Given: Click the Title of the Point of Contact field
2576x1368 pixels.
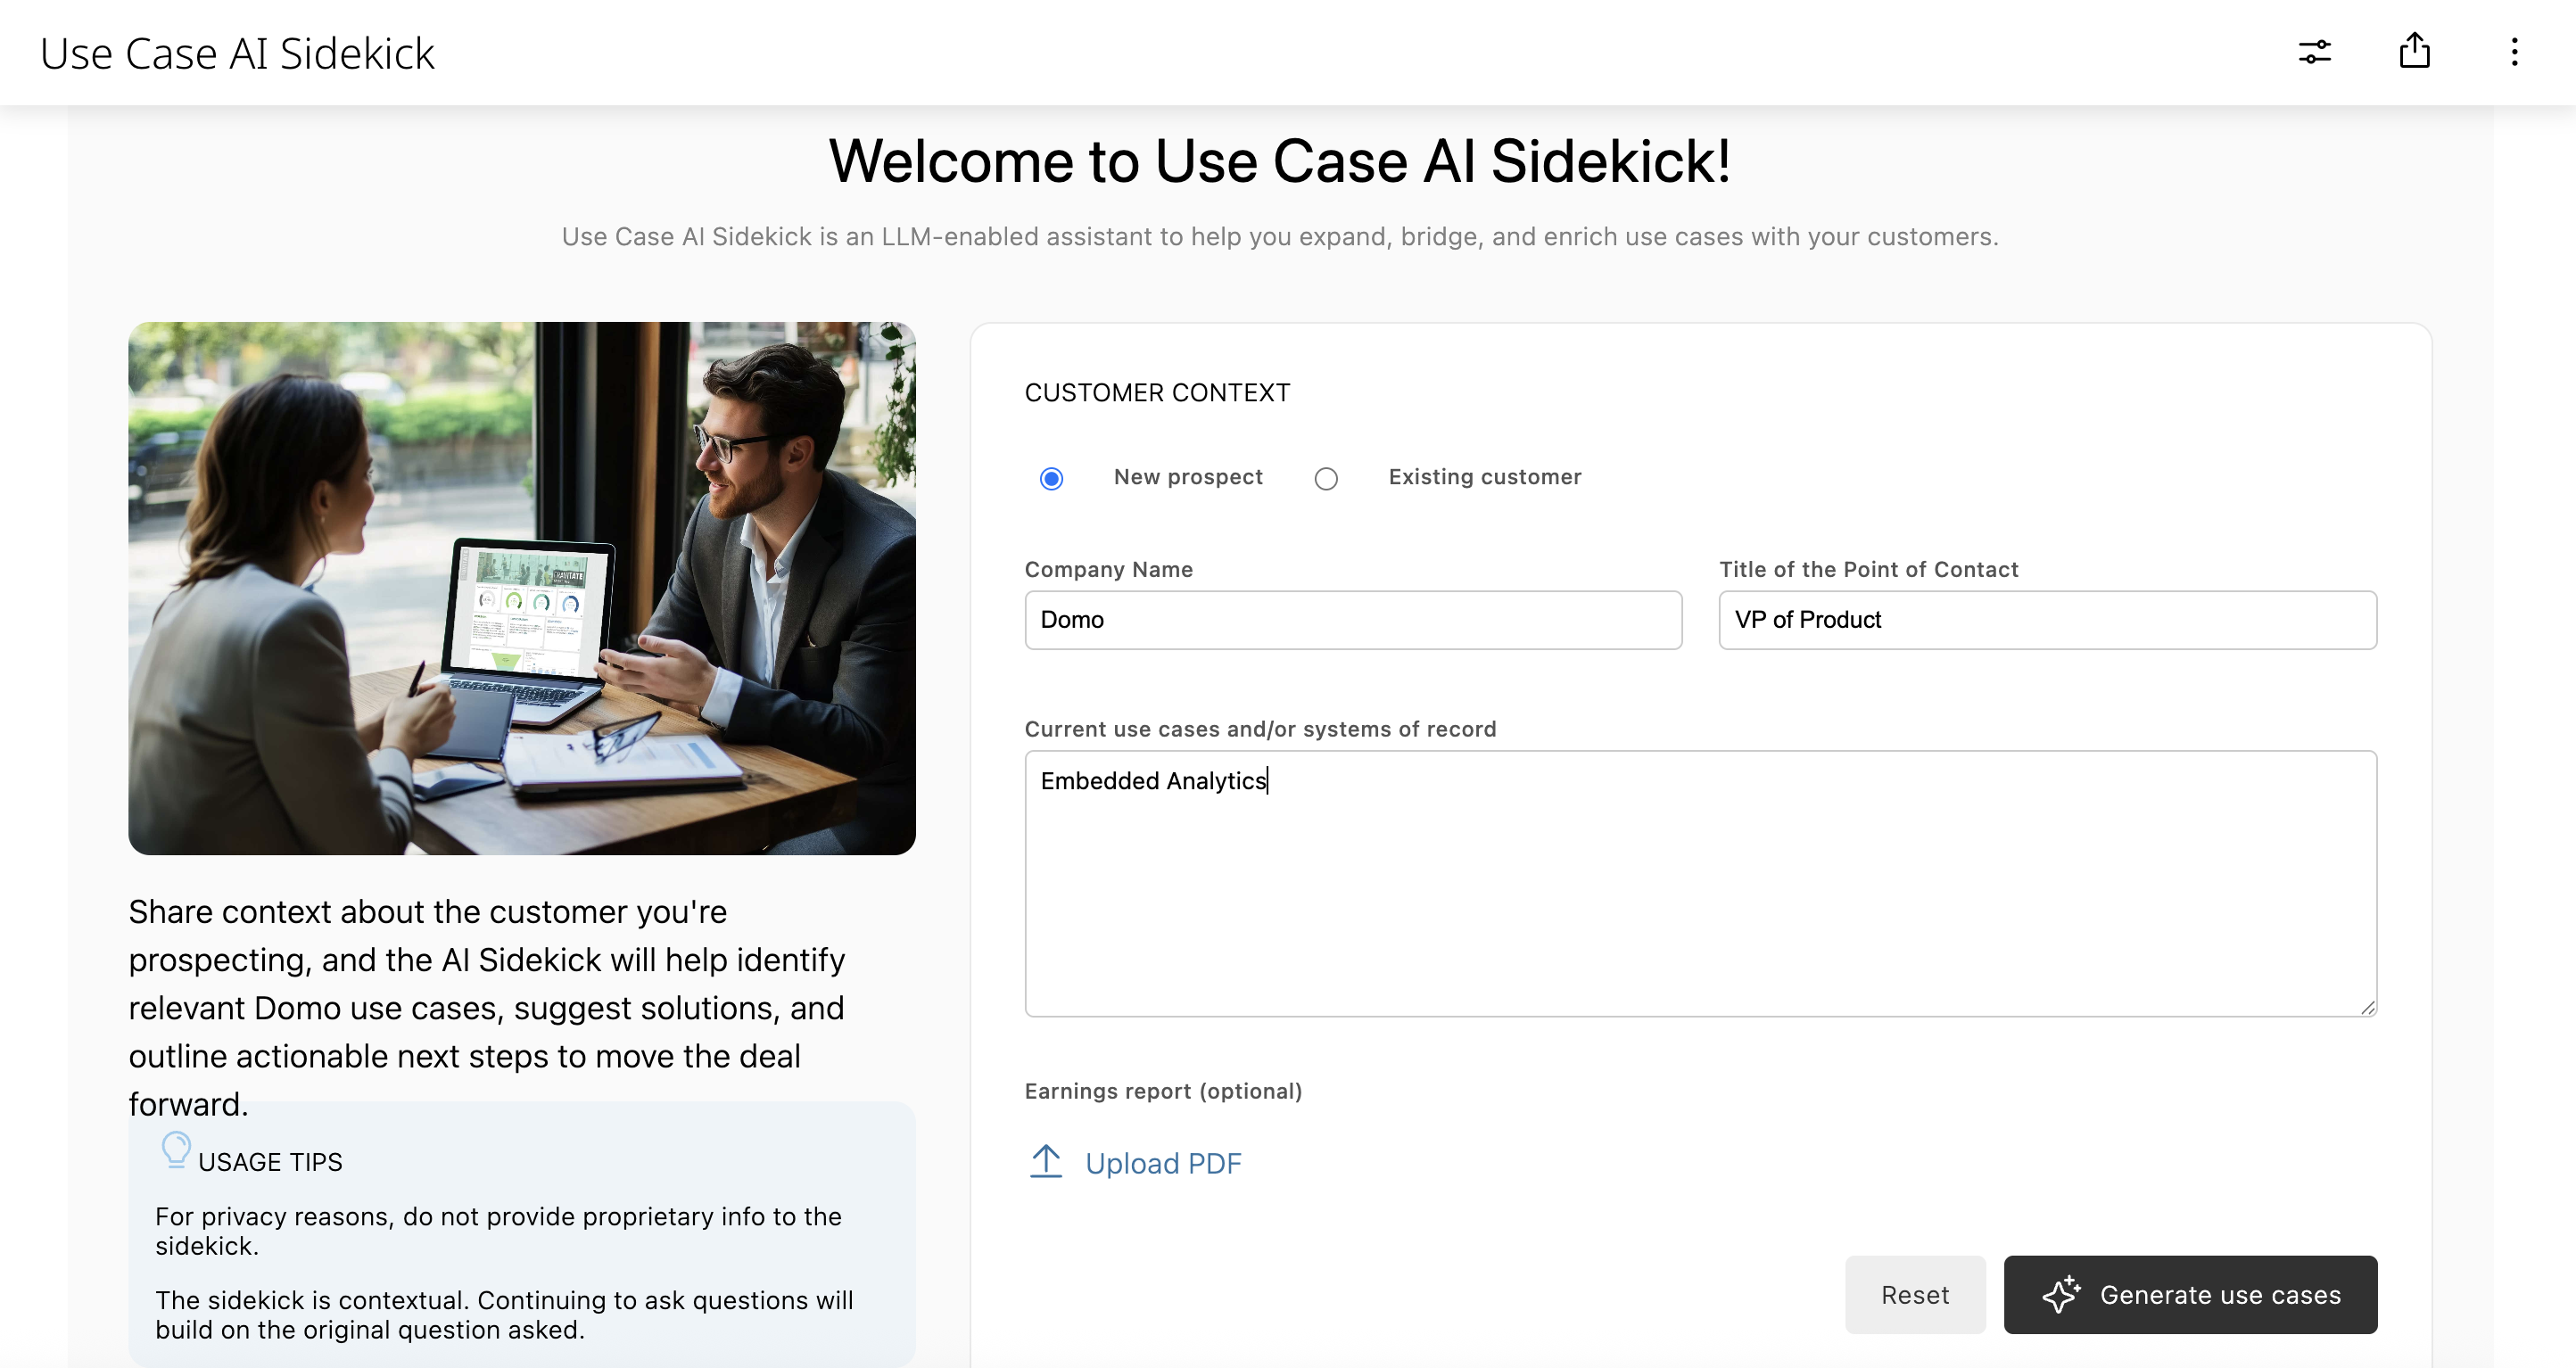Looking at the screenshot, I should [x=2047, y=620].
